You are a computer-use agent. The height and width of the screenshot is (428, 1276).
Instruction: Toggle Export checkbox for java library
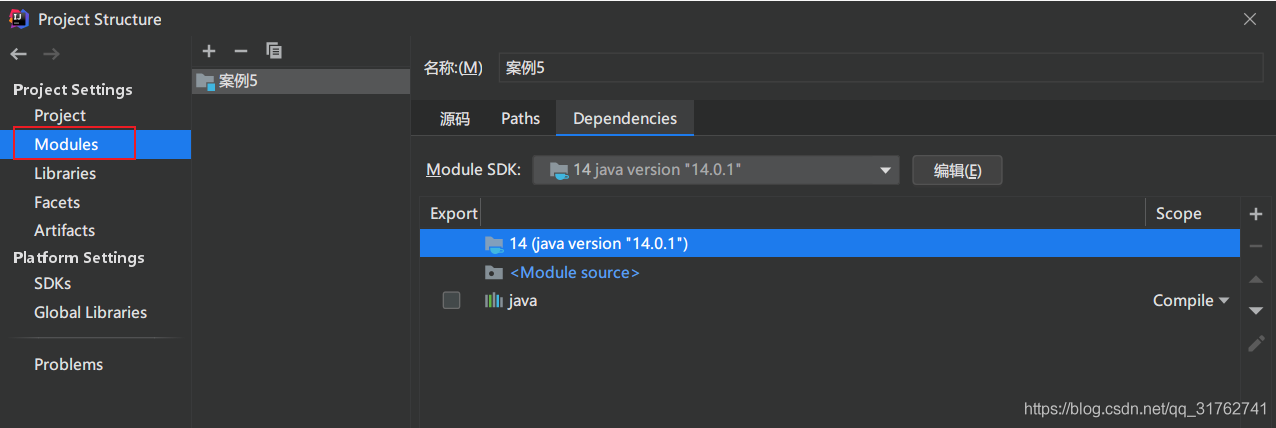click(451, 300)
